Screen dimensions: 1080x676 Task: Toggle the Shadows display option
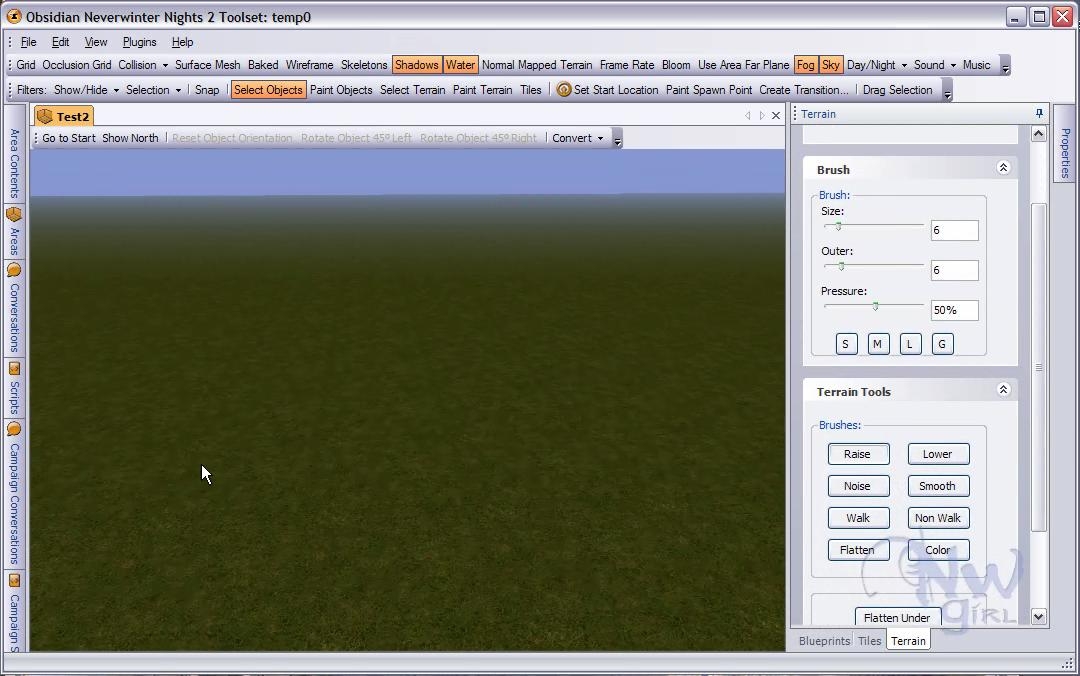coord(416,65)
